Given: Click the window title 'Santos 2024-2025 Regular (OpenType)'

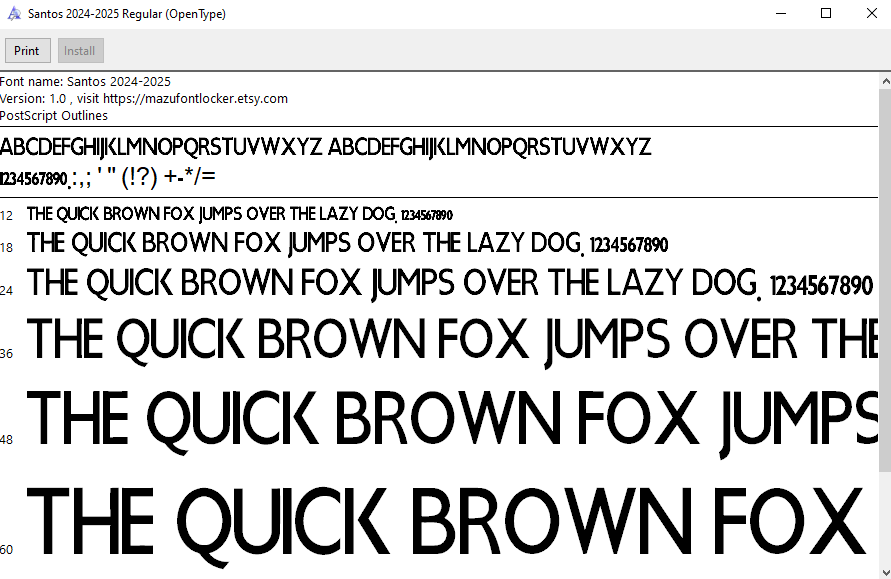Looking at the screenshot, I should click(x=126, y=14).
